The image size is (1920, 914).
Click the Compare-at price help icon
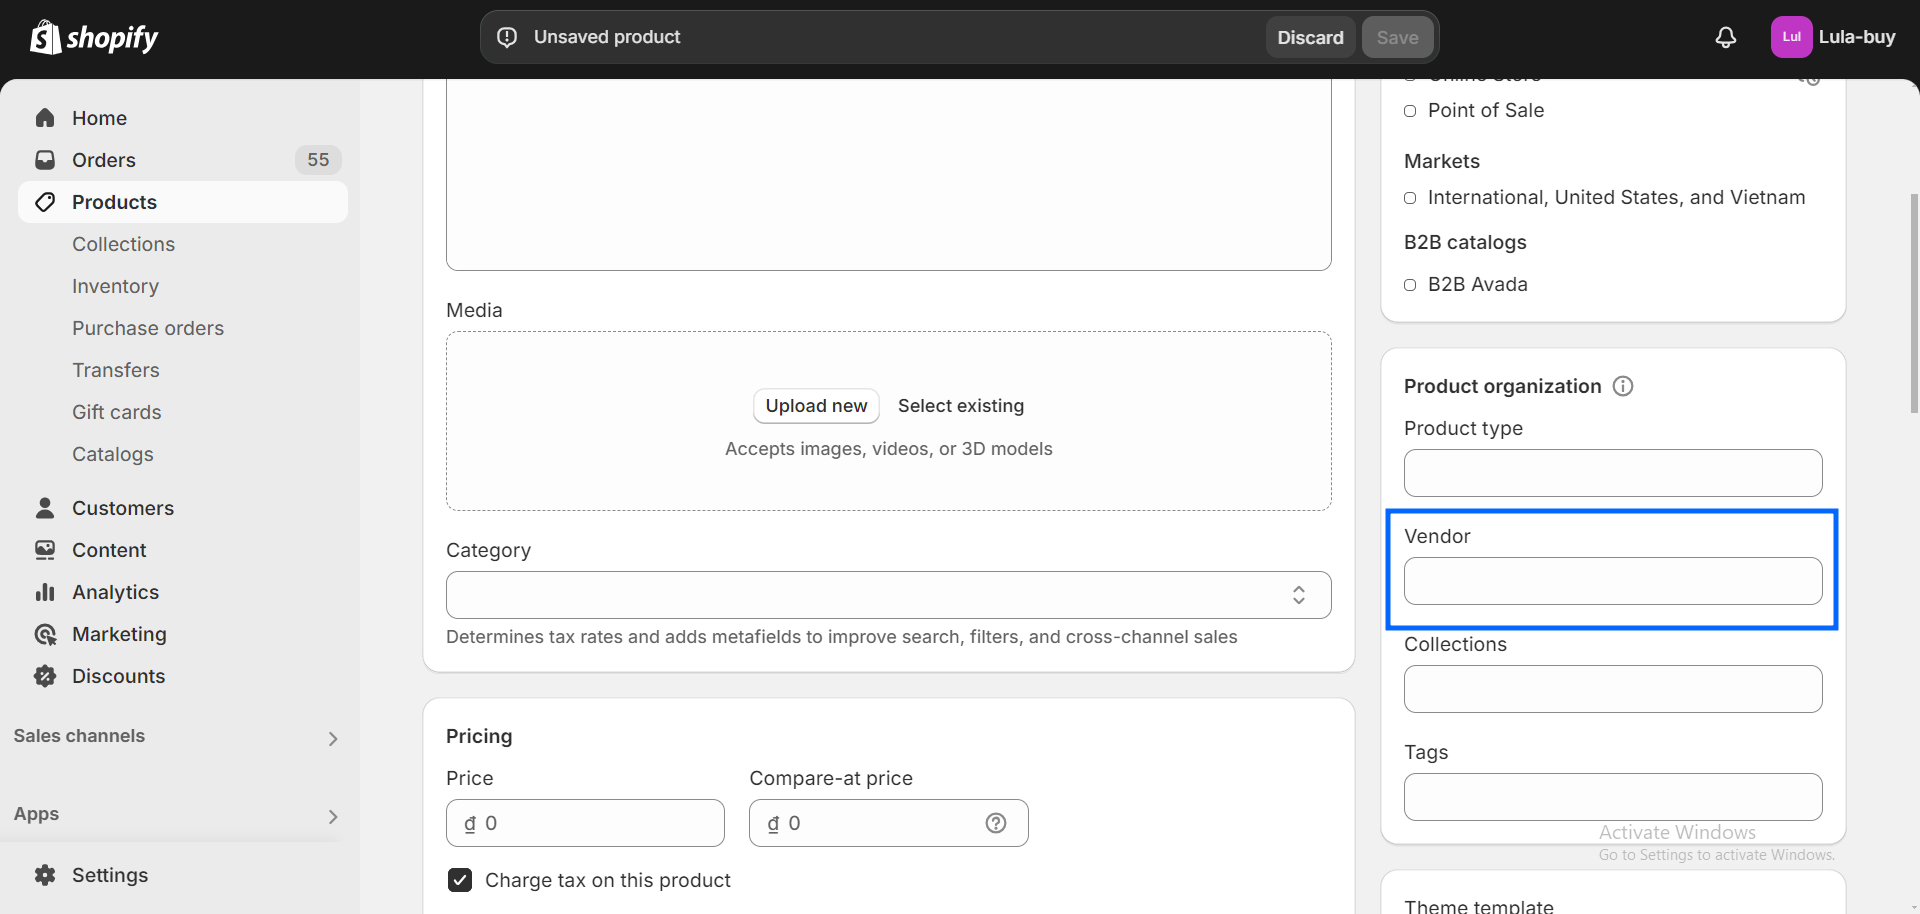point(996,823)
